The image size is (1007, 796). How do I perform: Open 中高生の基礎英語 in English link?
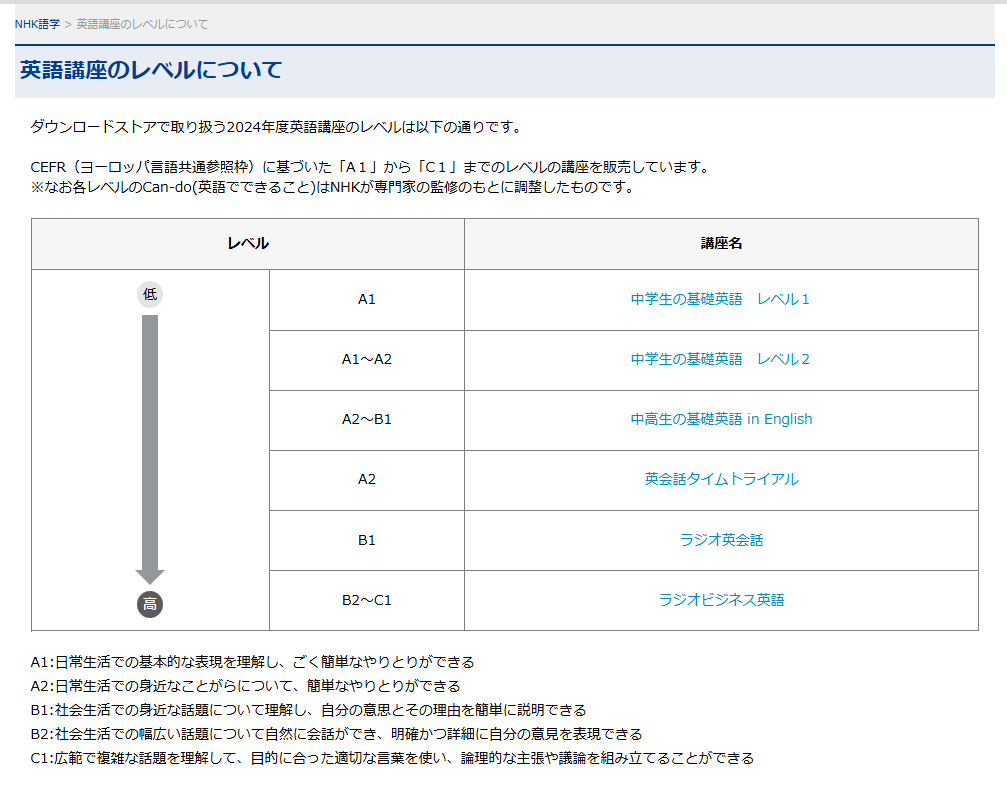[x=721, y=419]
